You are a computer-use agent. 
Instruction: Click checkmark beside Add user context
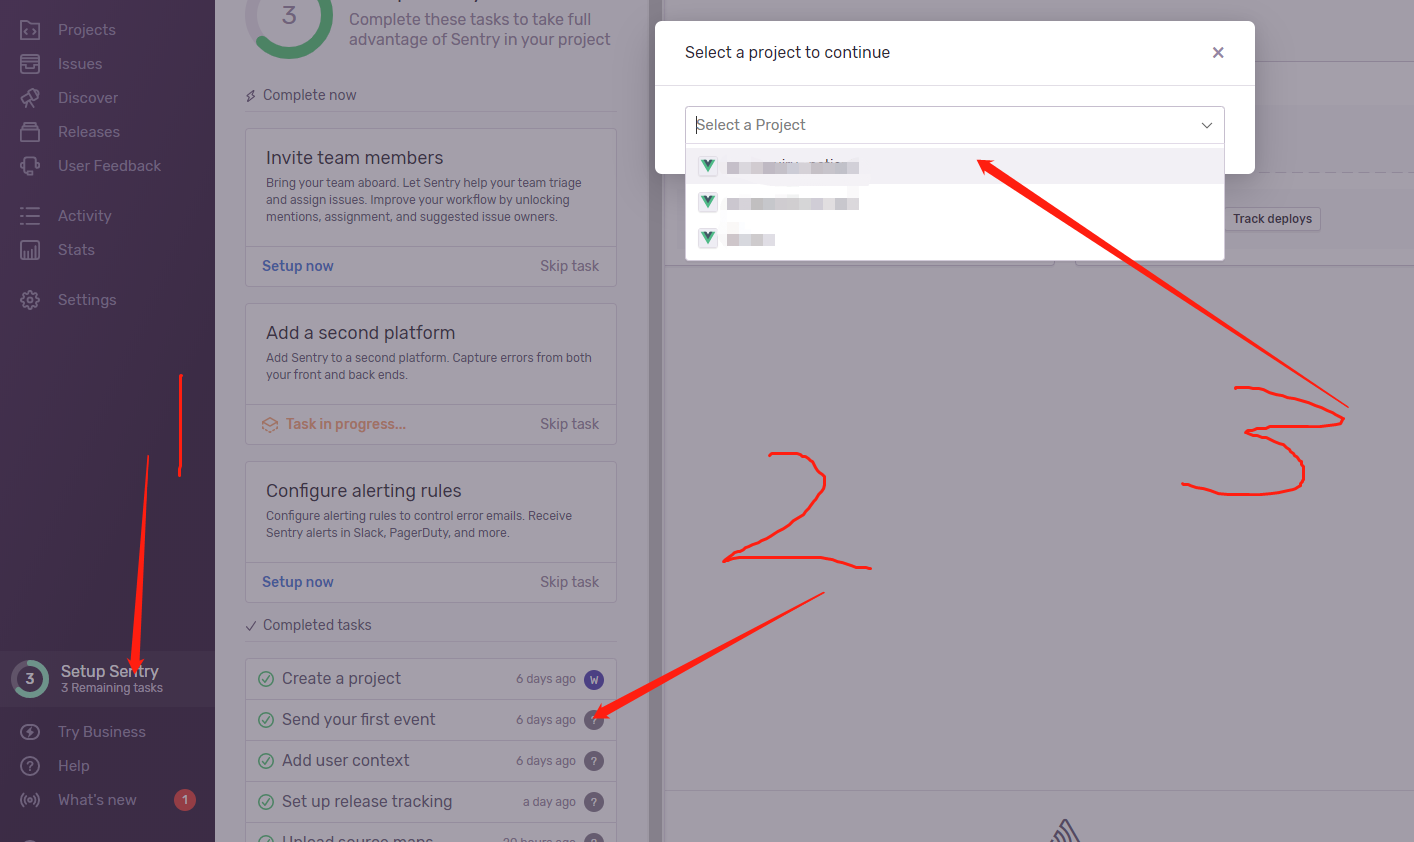(x=266, y=761)
